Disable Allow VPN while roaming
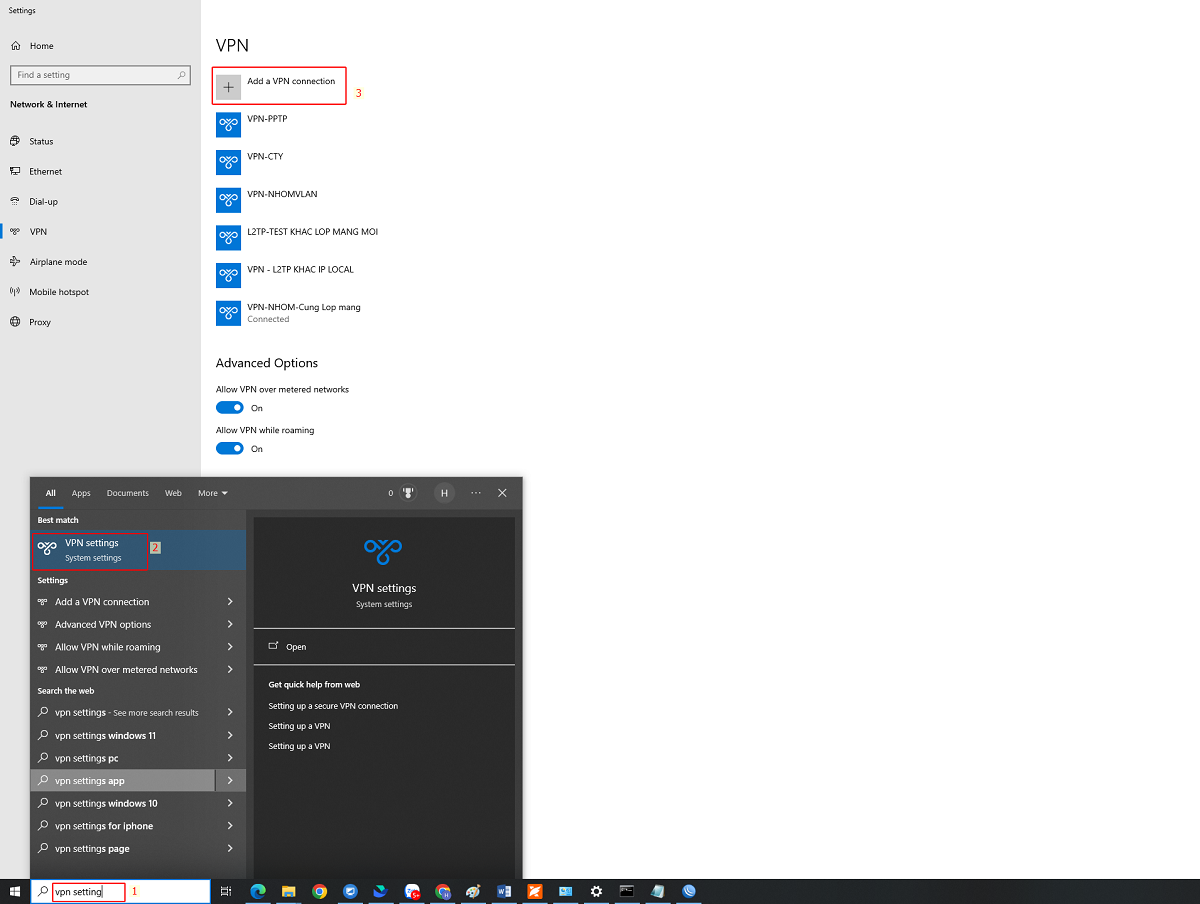 (x=231, y=448)
